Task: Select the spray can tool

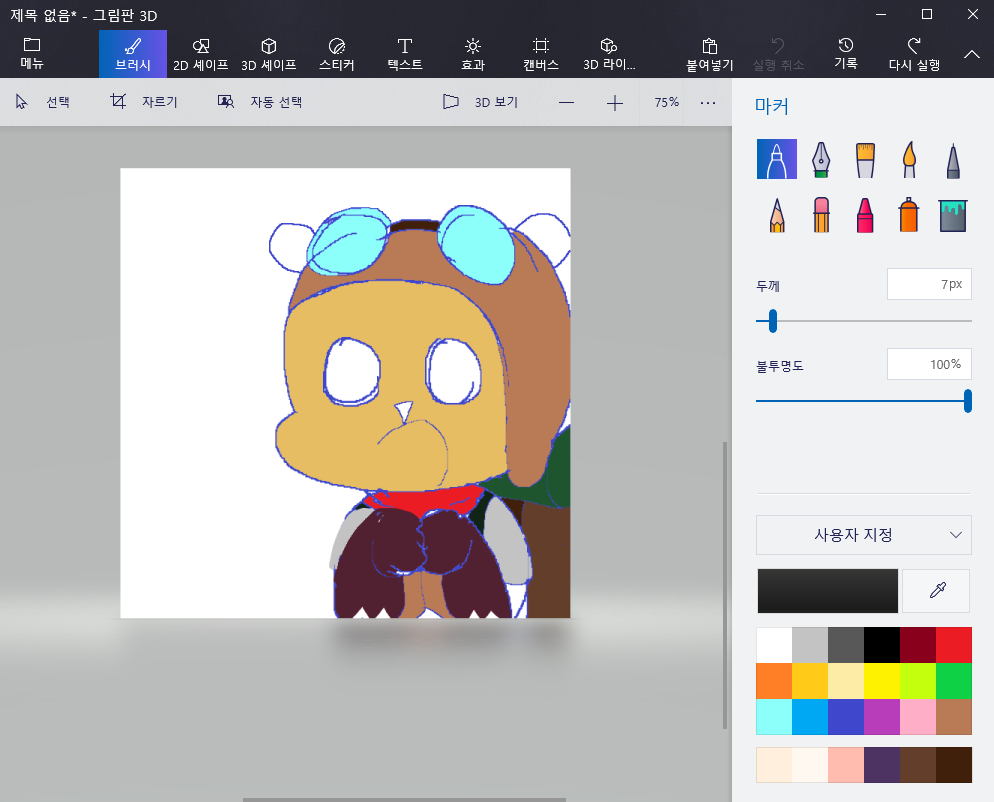Action: 909,214
